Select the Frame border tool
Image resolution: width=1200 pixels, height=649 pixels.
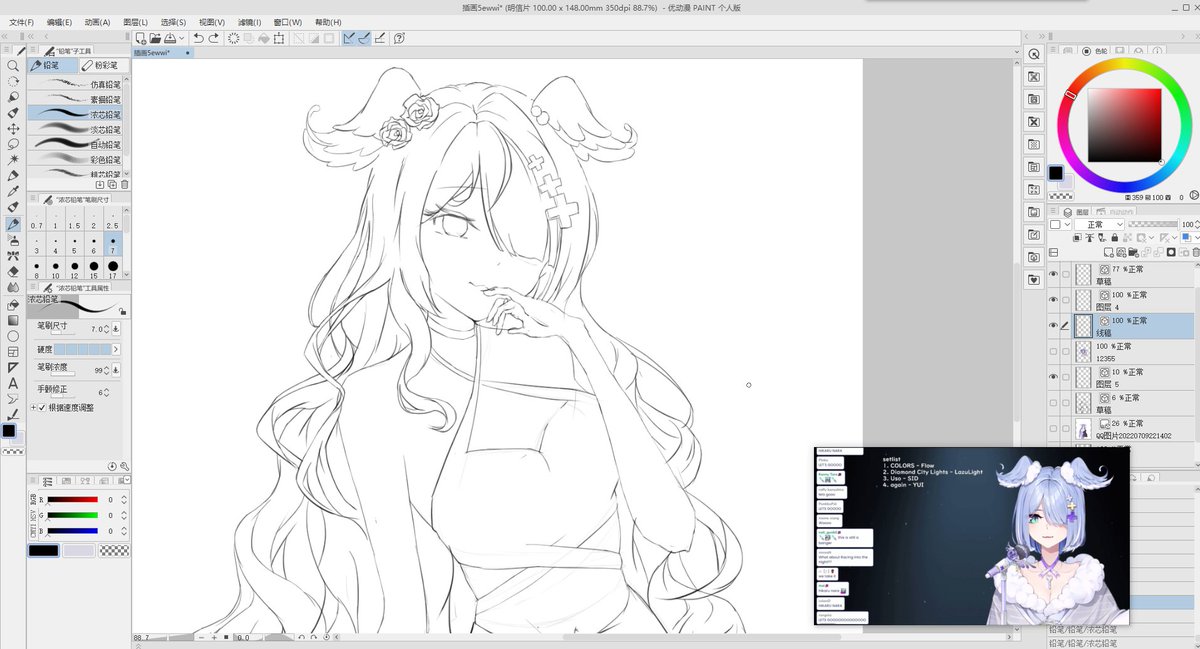pos(13,352)
